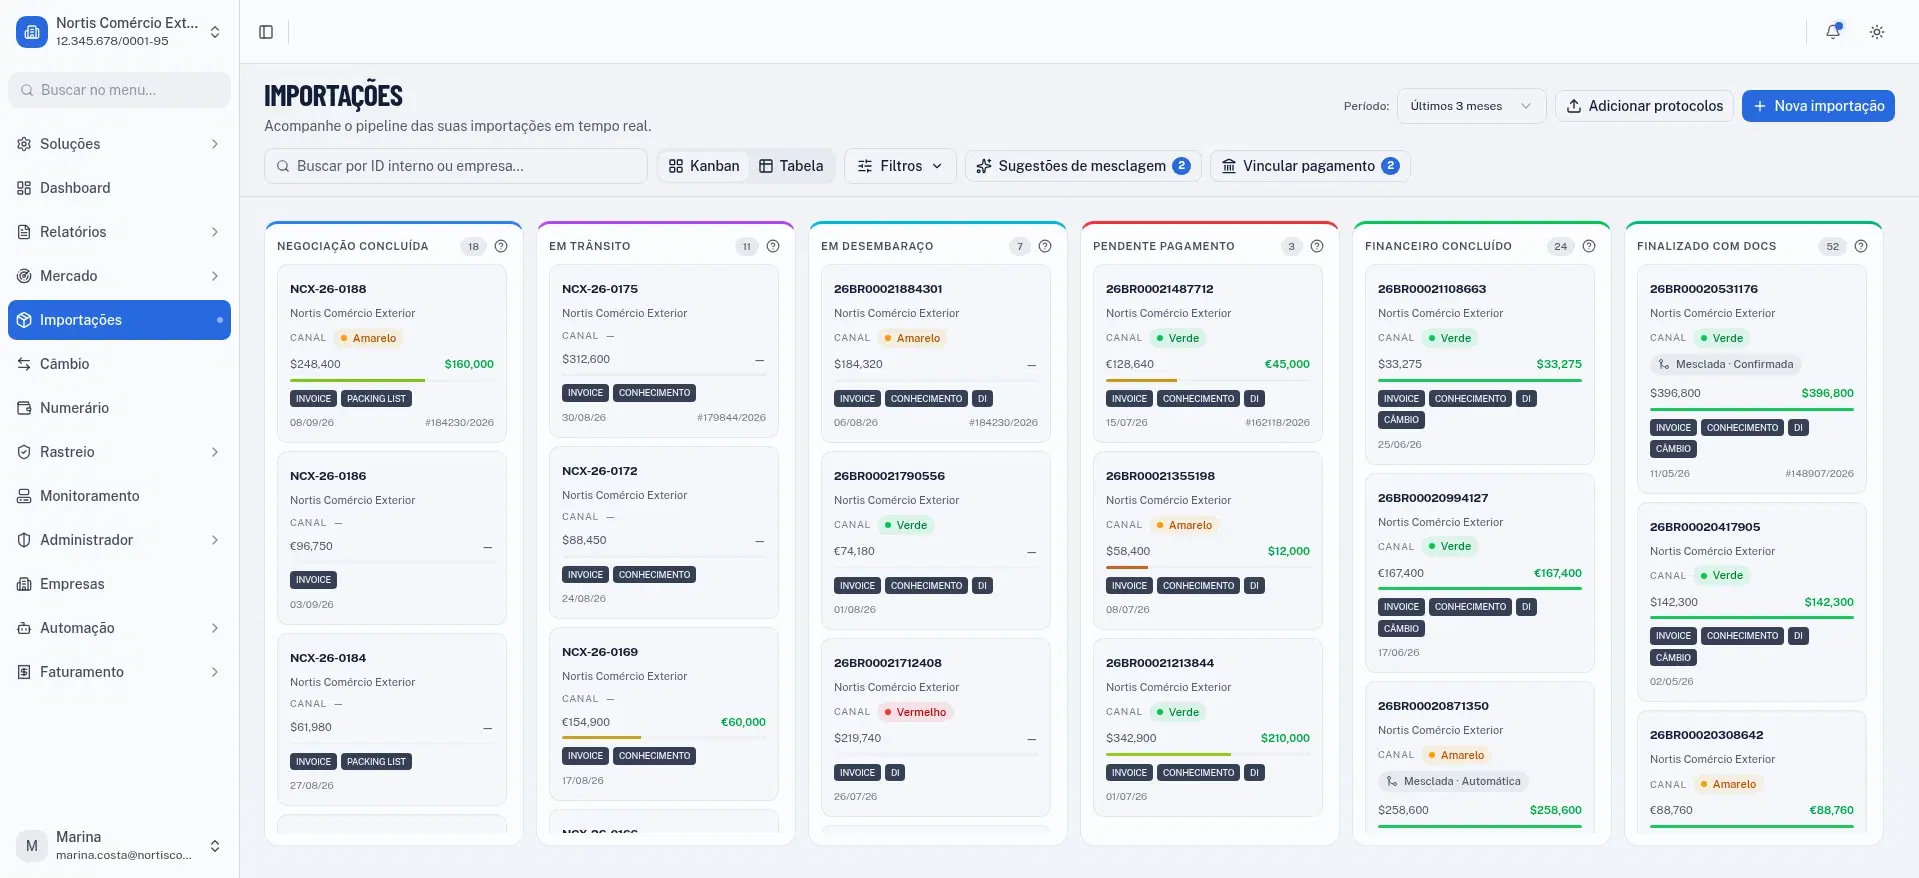Expand the Mercado menu
This screenshot has width=1919, height=878.
click(119, 276)
